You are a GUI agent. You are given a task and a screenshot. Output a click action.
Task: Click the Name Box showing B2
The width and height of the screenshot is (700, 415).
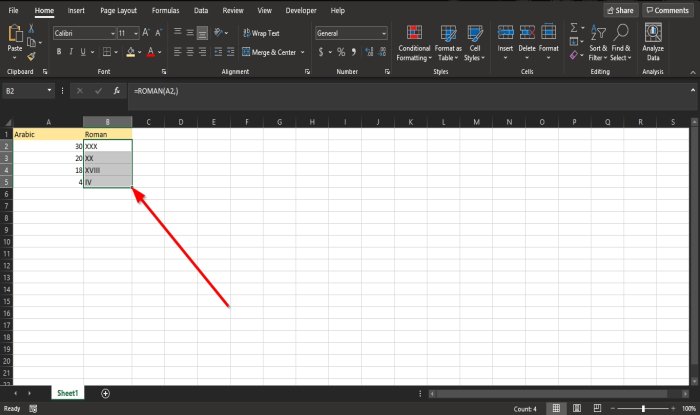pyautogui.click(x=24, y=91)
